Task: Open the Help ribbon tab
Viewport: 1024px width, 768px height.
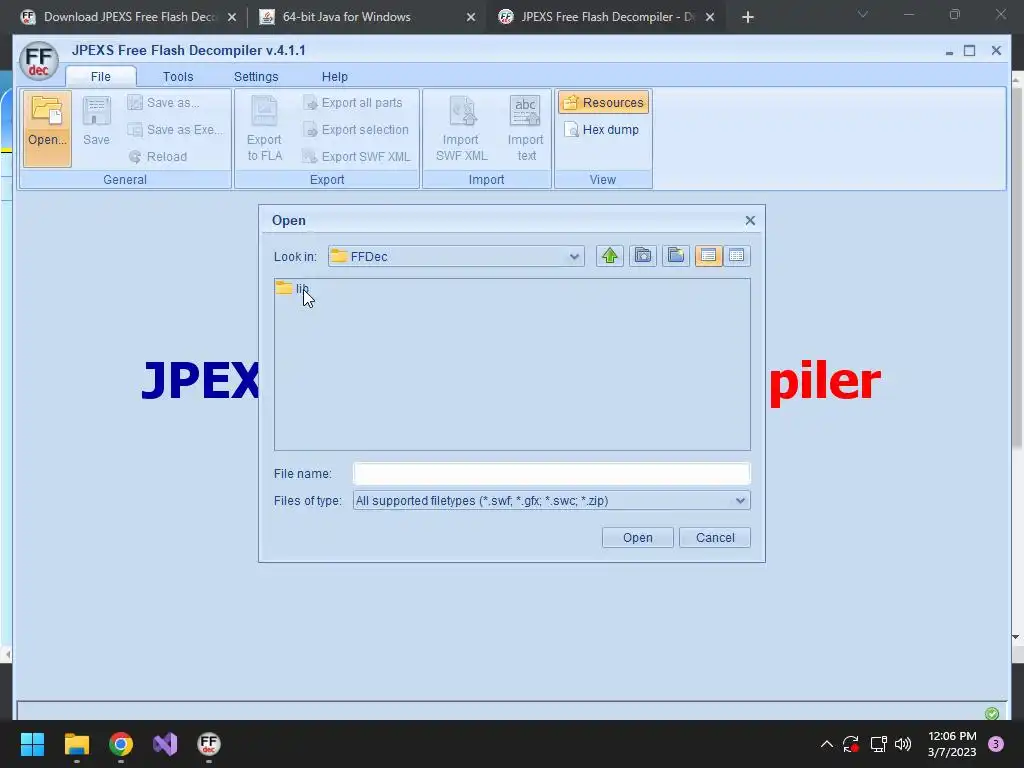Action: coord(334,76)
